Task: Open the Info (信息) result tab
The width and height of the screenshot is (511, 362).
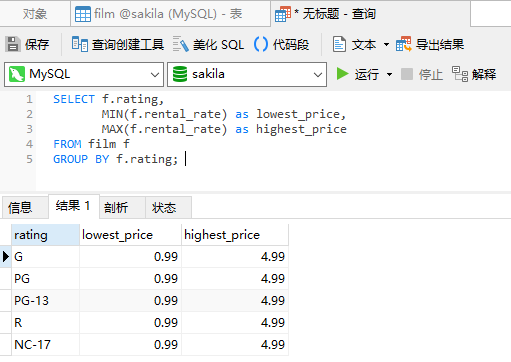Action: tap(25, 207)
